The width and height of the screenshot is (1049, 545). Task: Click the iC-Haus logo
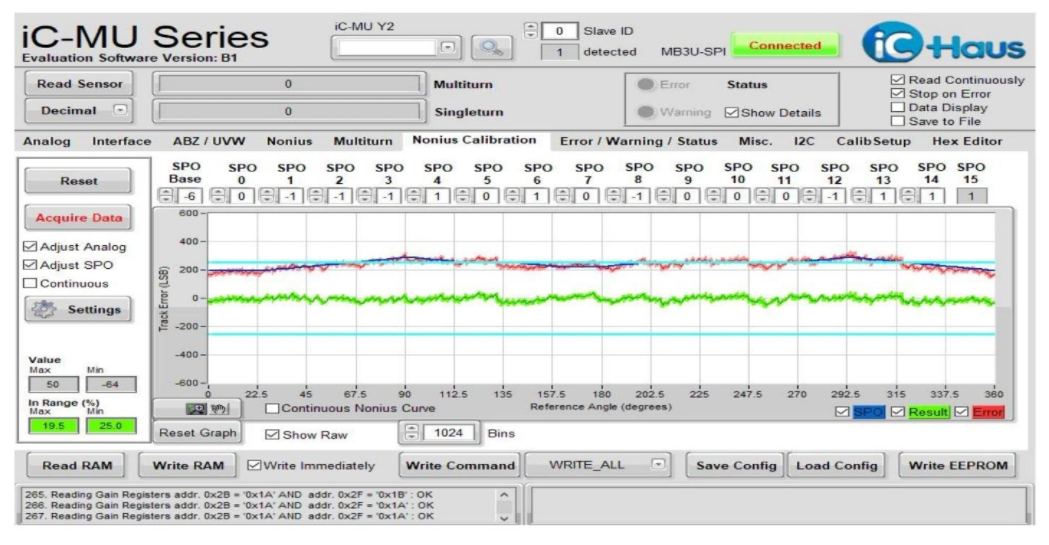pos(943,43)
